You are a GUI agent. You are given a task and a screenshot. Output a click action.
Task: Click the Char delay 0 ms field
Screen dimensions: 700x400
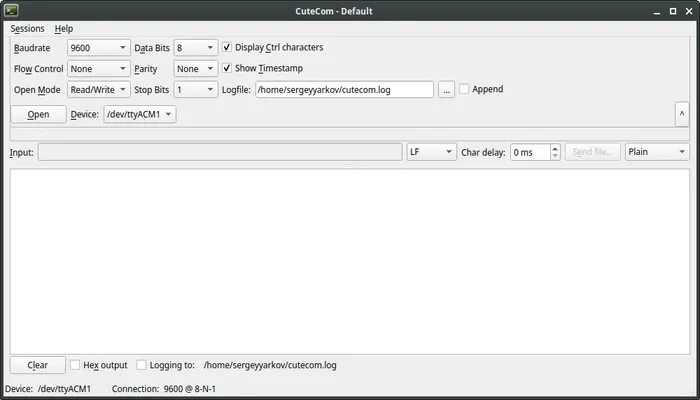(x=530, y=152)
